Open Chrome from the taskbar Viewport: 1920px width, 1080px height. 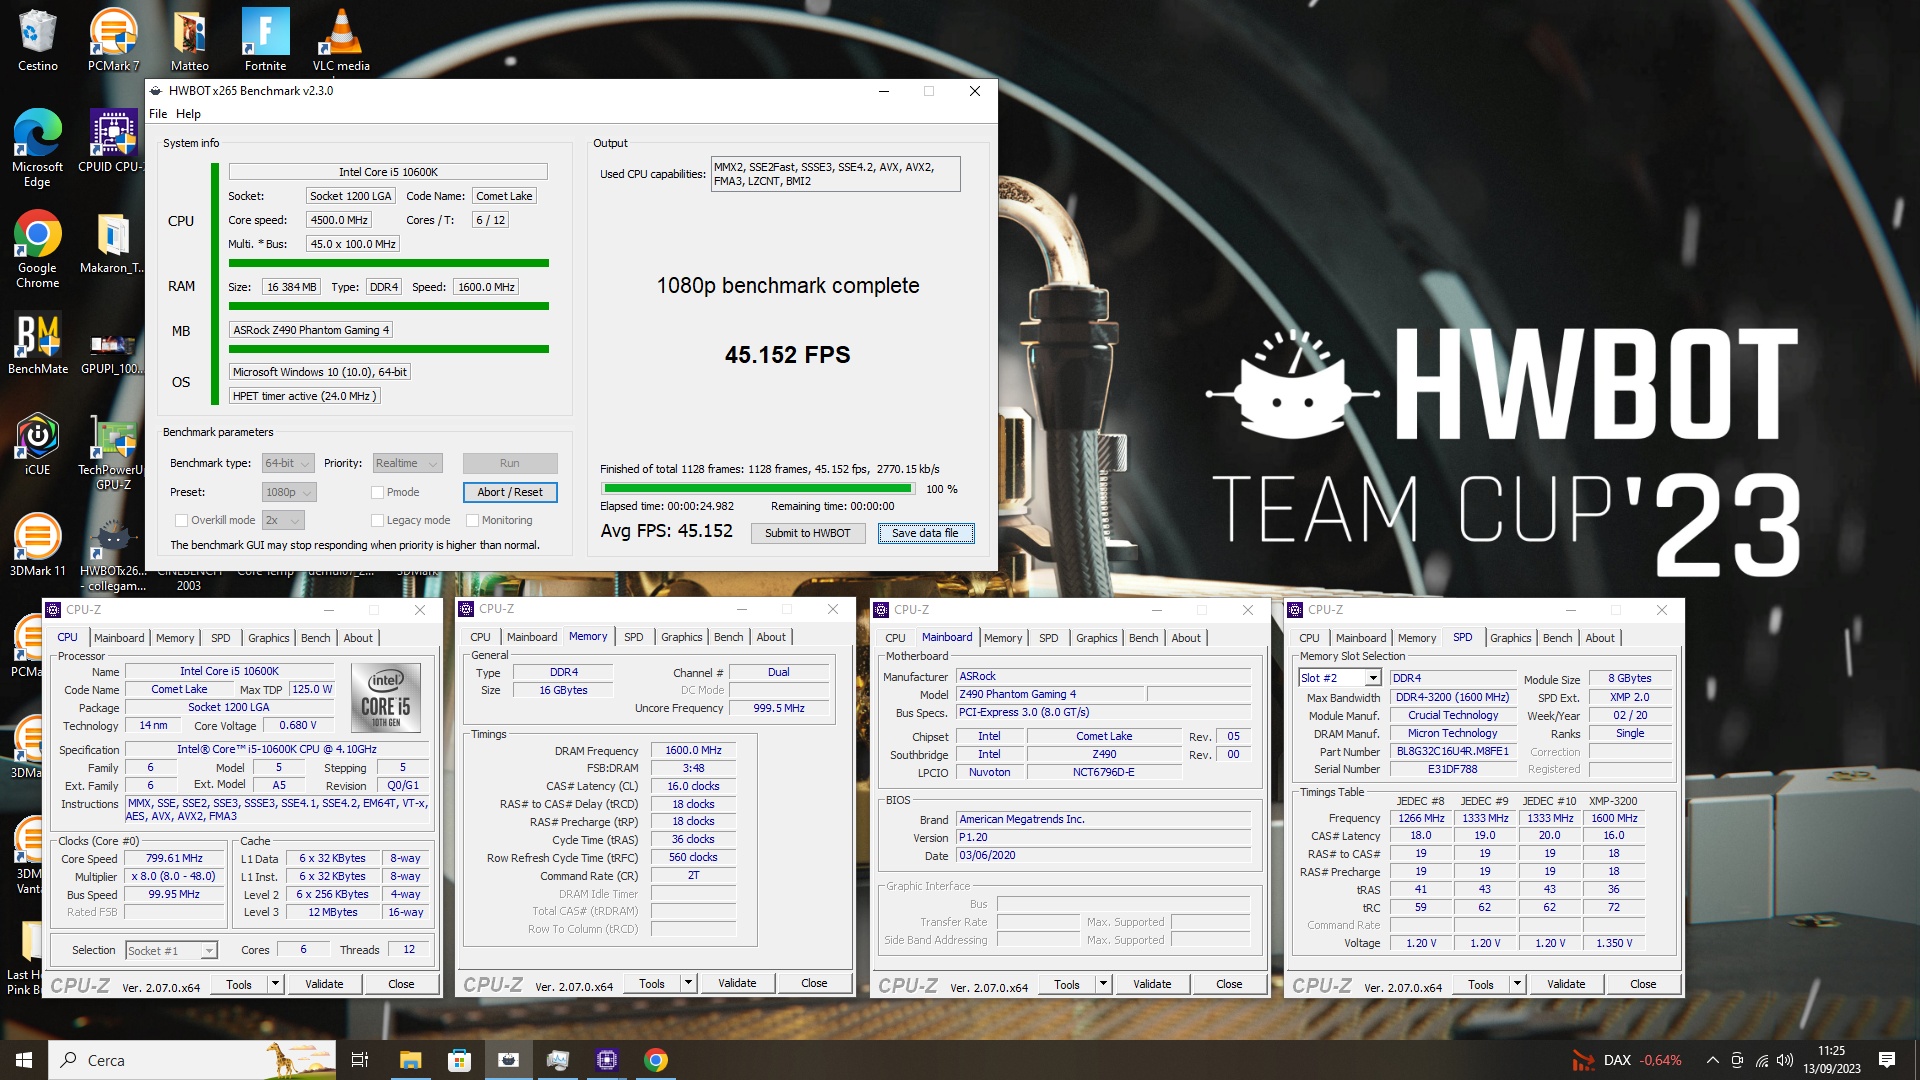pos(656,1060)
